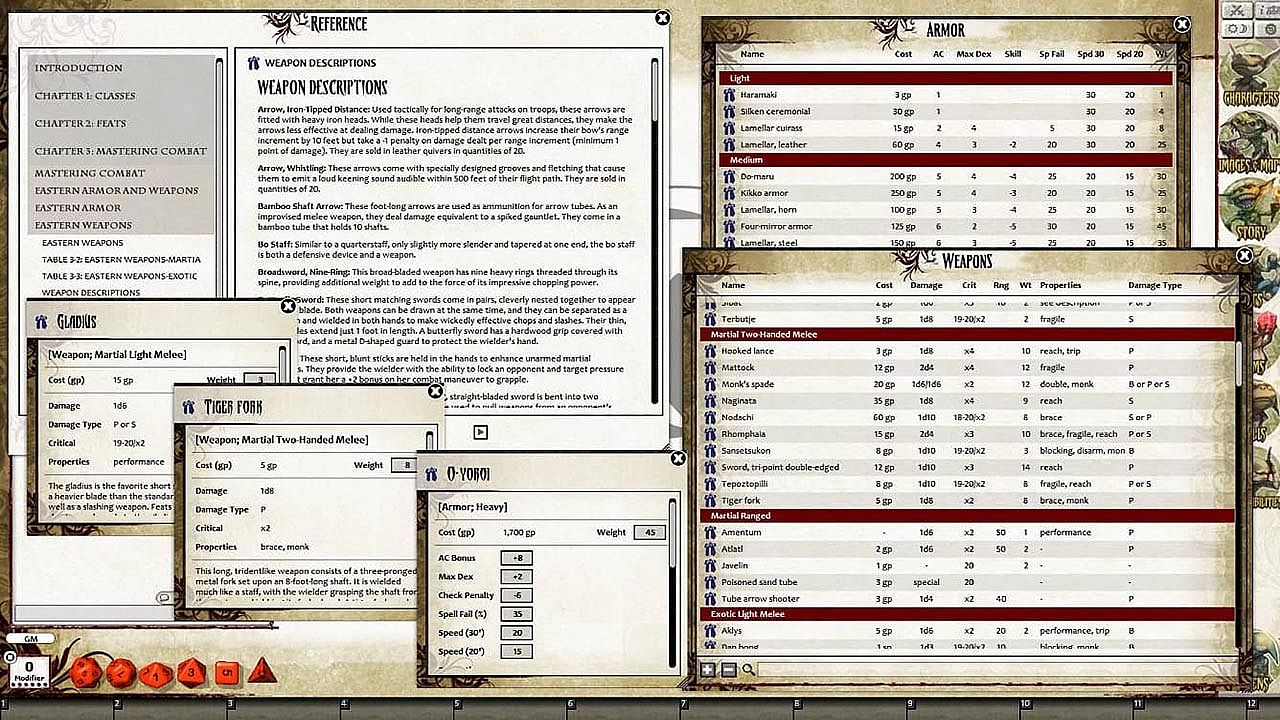Screen dimensions: 1280x720
Task: Click the Sansetsukon row name in Weapons
Action: [747, 451]
